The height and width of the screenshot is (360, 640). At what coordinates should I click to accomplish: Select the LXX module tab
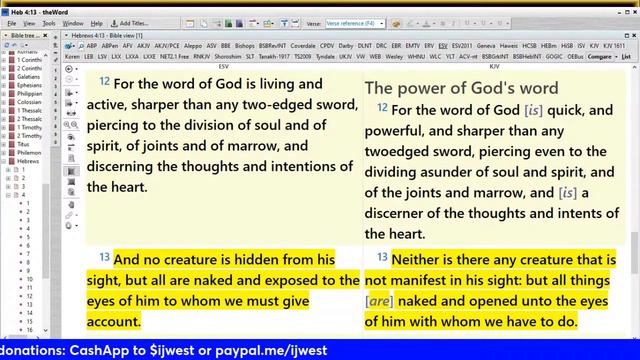click(116, 57)
